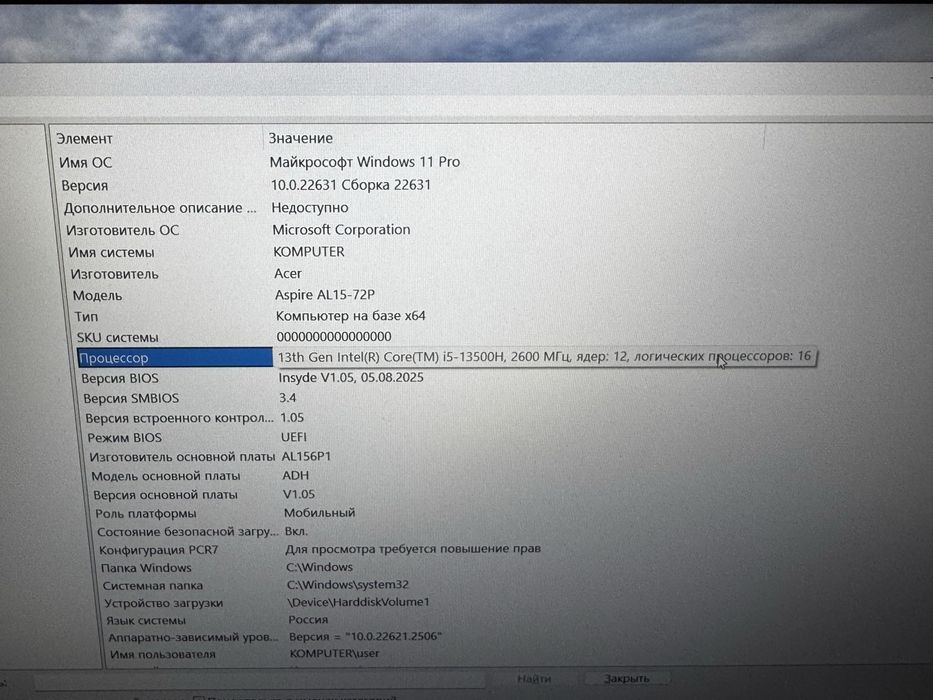The image size is (933, 700).
Task: Select the "Изготовитель ОС" row
Action: (x=122, y=230)
